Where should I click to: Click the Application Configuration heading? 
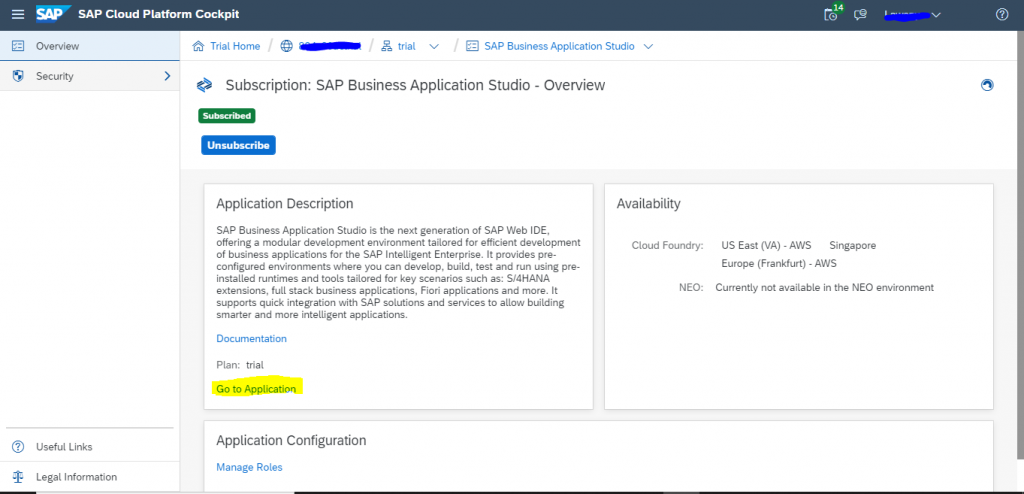point(291,440)
